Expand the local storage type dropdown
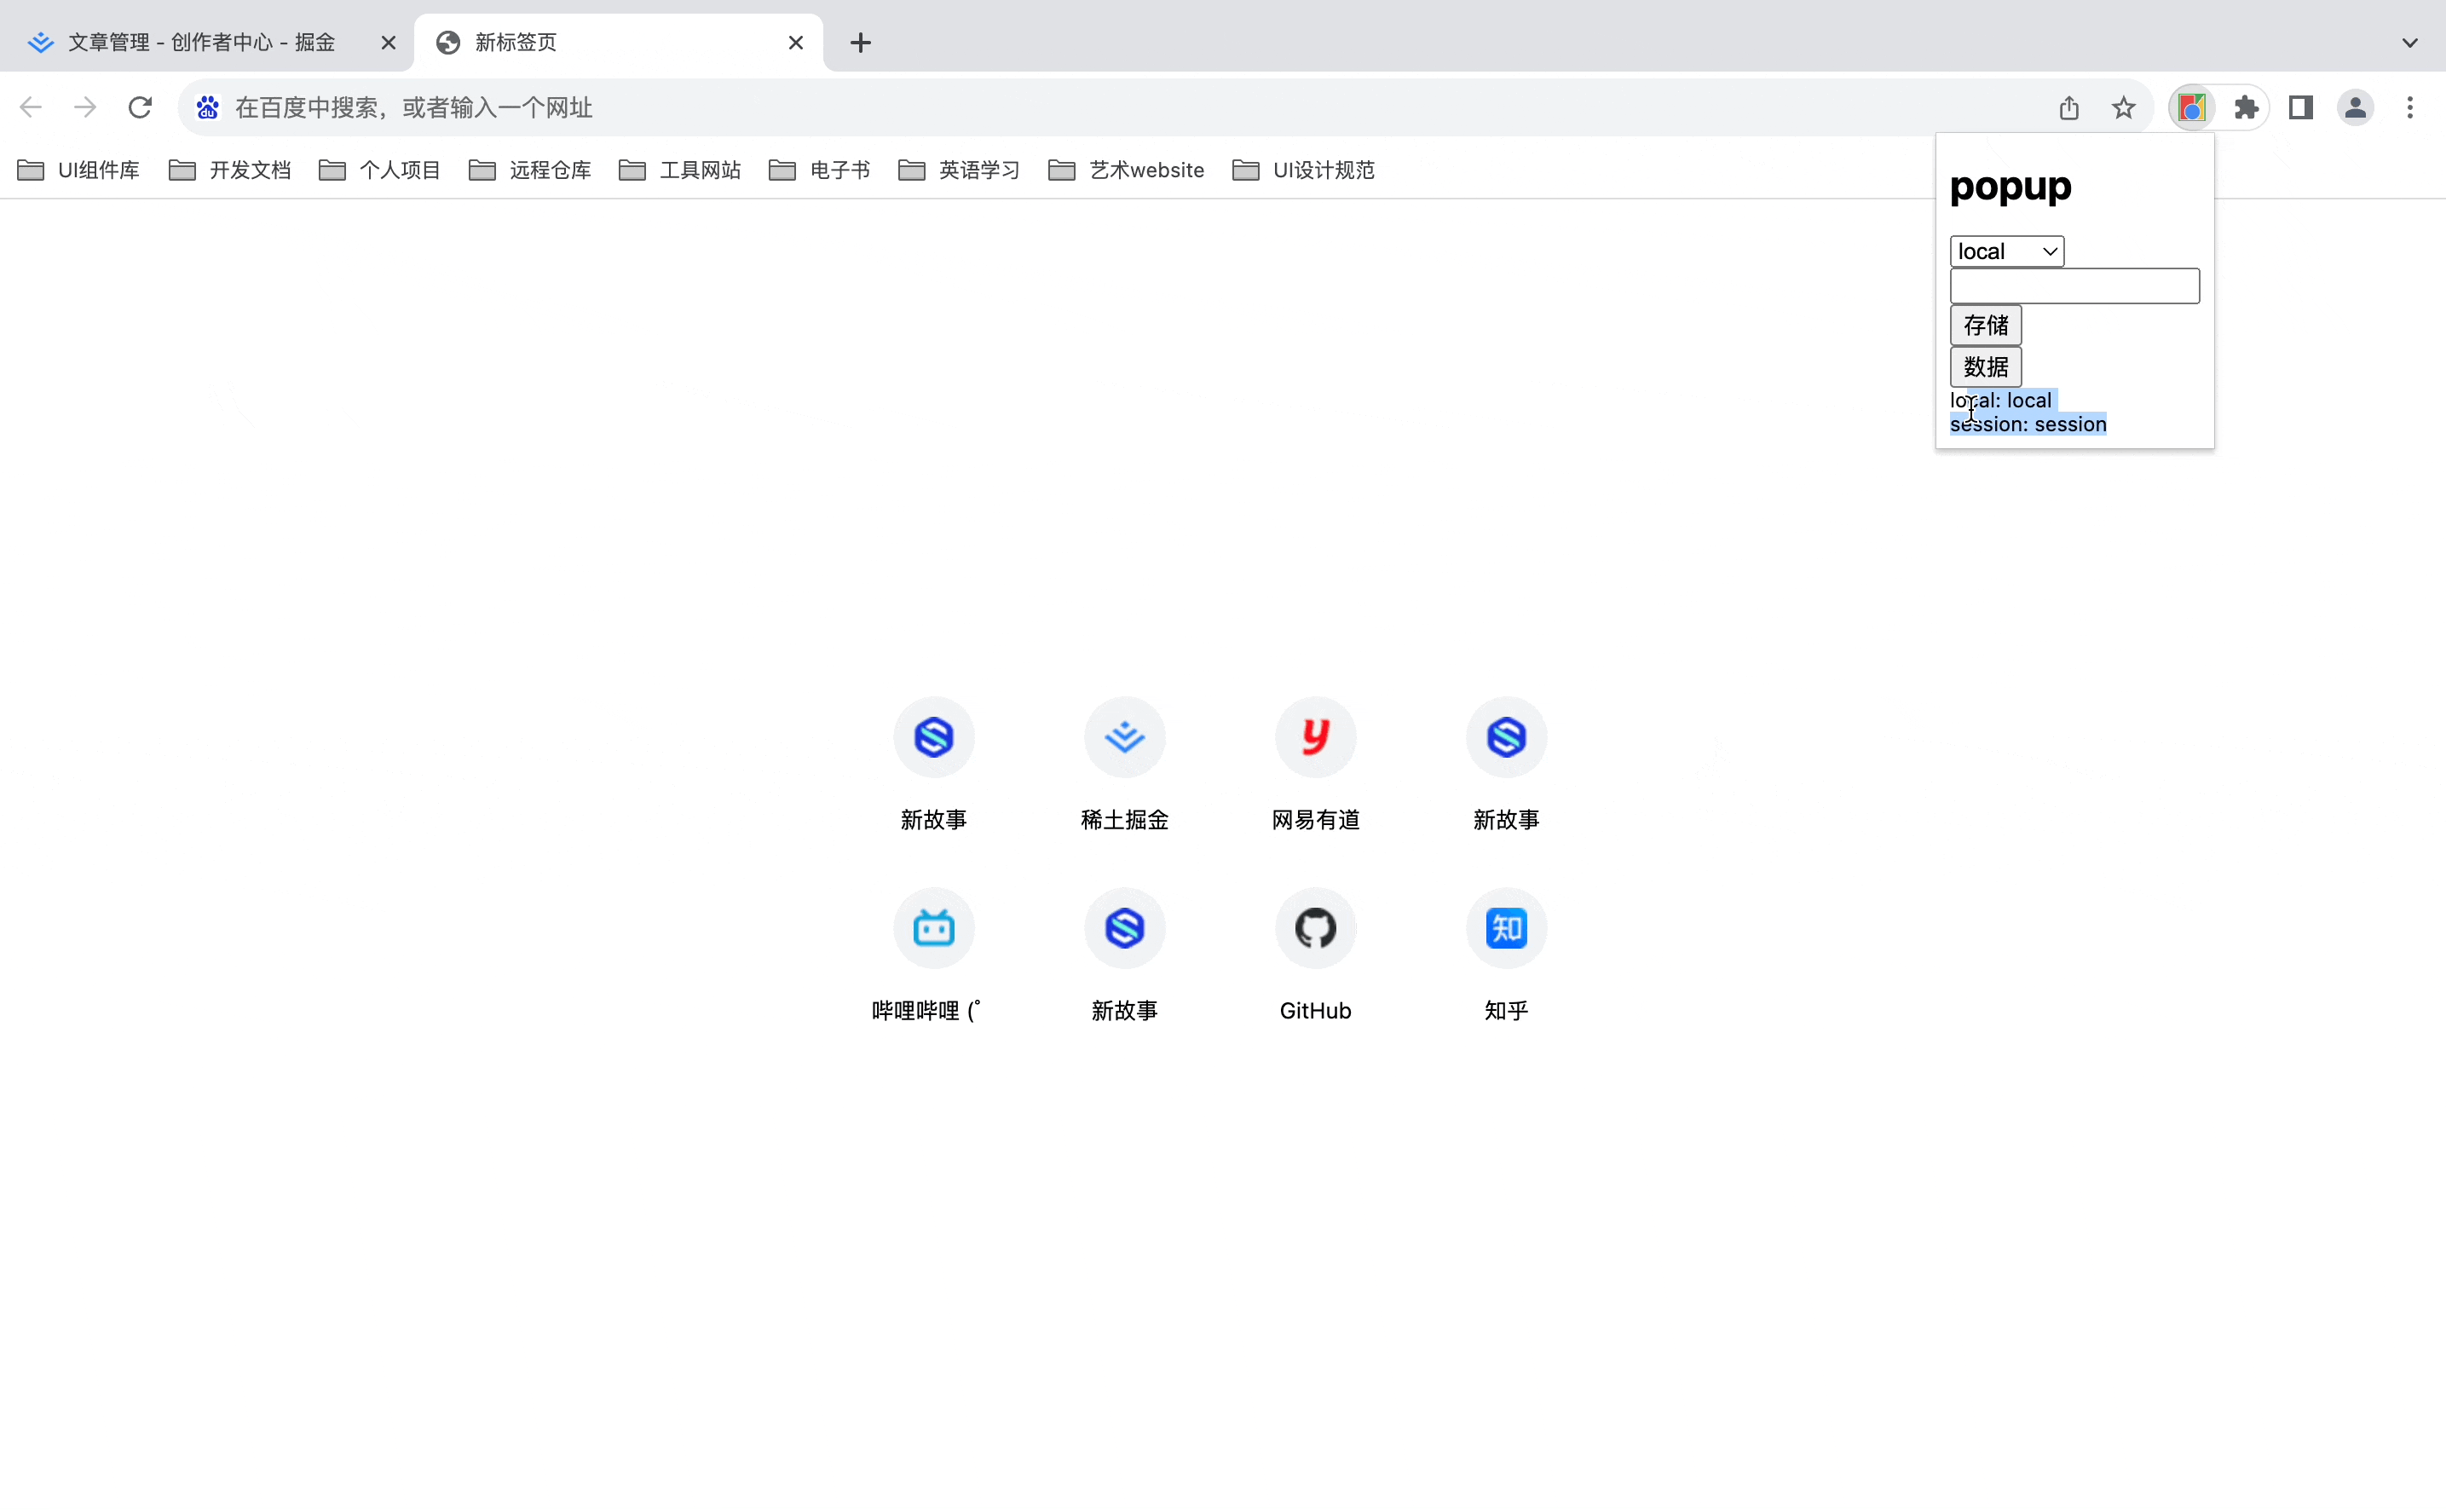The width and height of the screenshot is (2446, 1512). tap(2006, 251)
